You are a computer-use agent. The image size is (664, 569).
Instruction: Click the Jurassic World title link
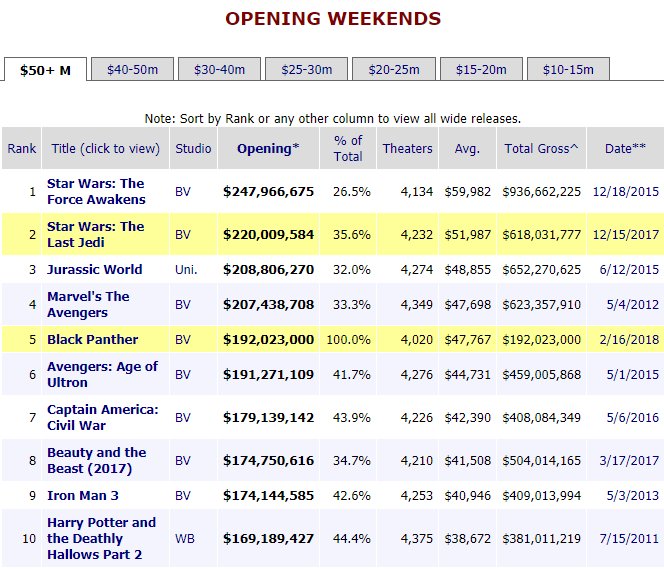pos(94,269)
